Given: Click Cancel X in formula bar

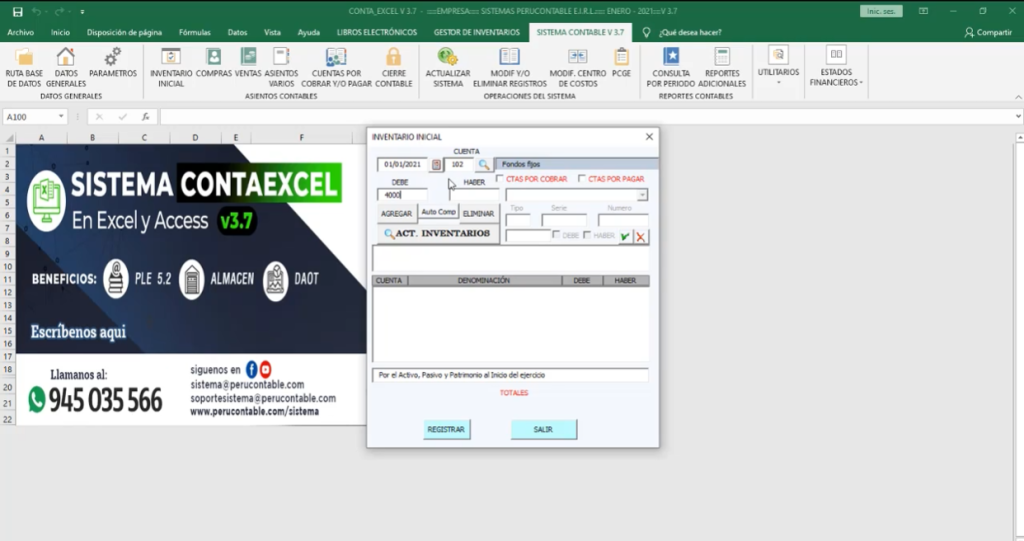Looking at the screenshot, I should coord(99,117).
